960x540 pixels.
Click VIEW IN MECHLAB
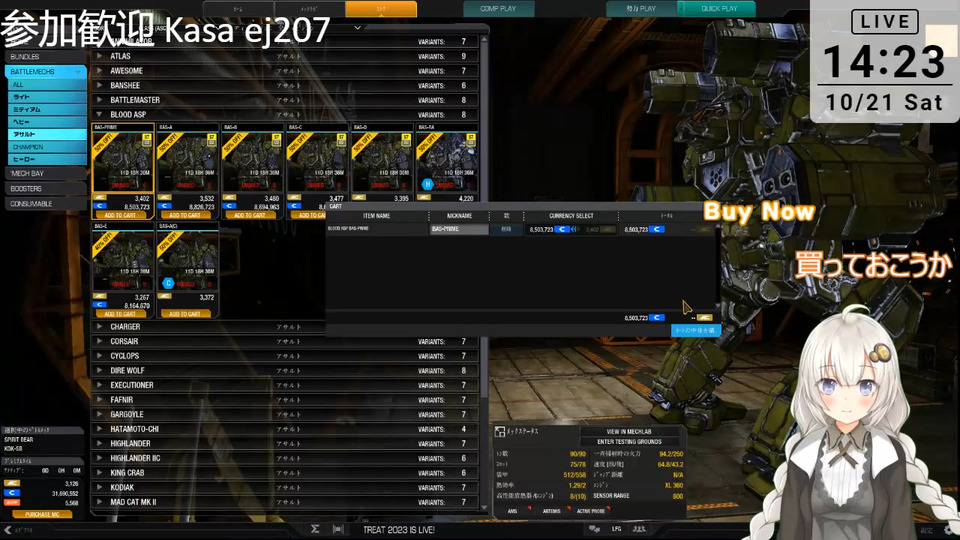tap(629, 432)
